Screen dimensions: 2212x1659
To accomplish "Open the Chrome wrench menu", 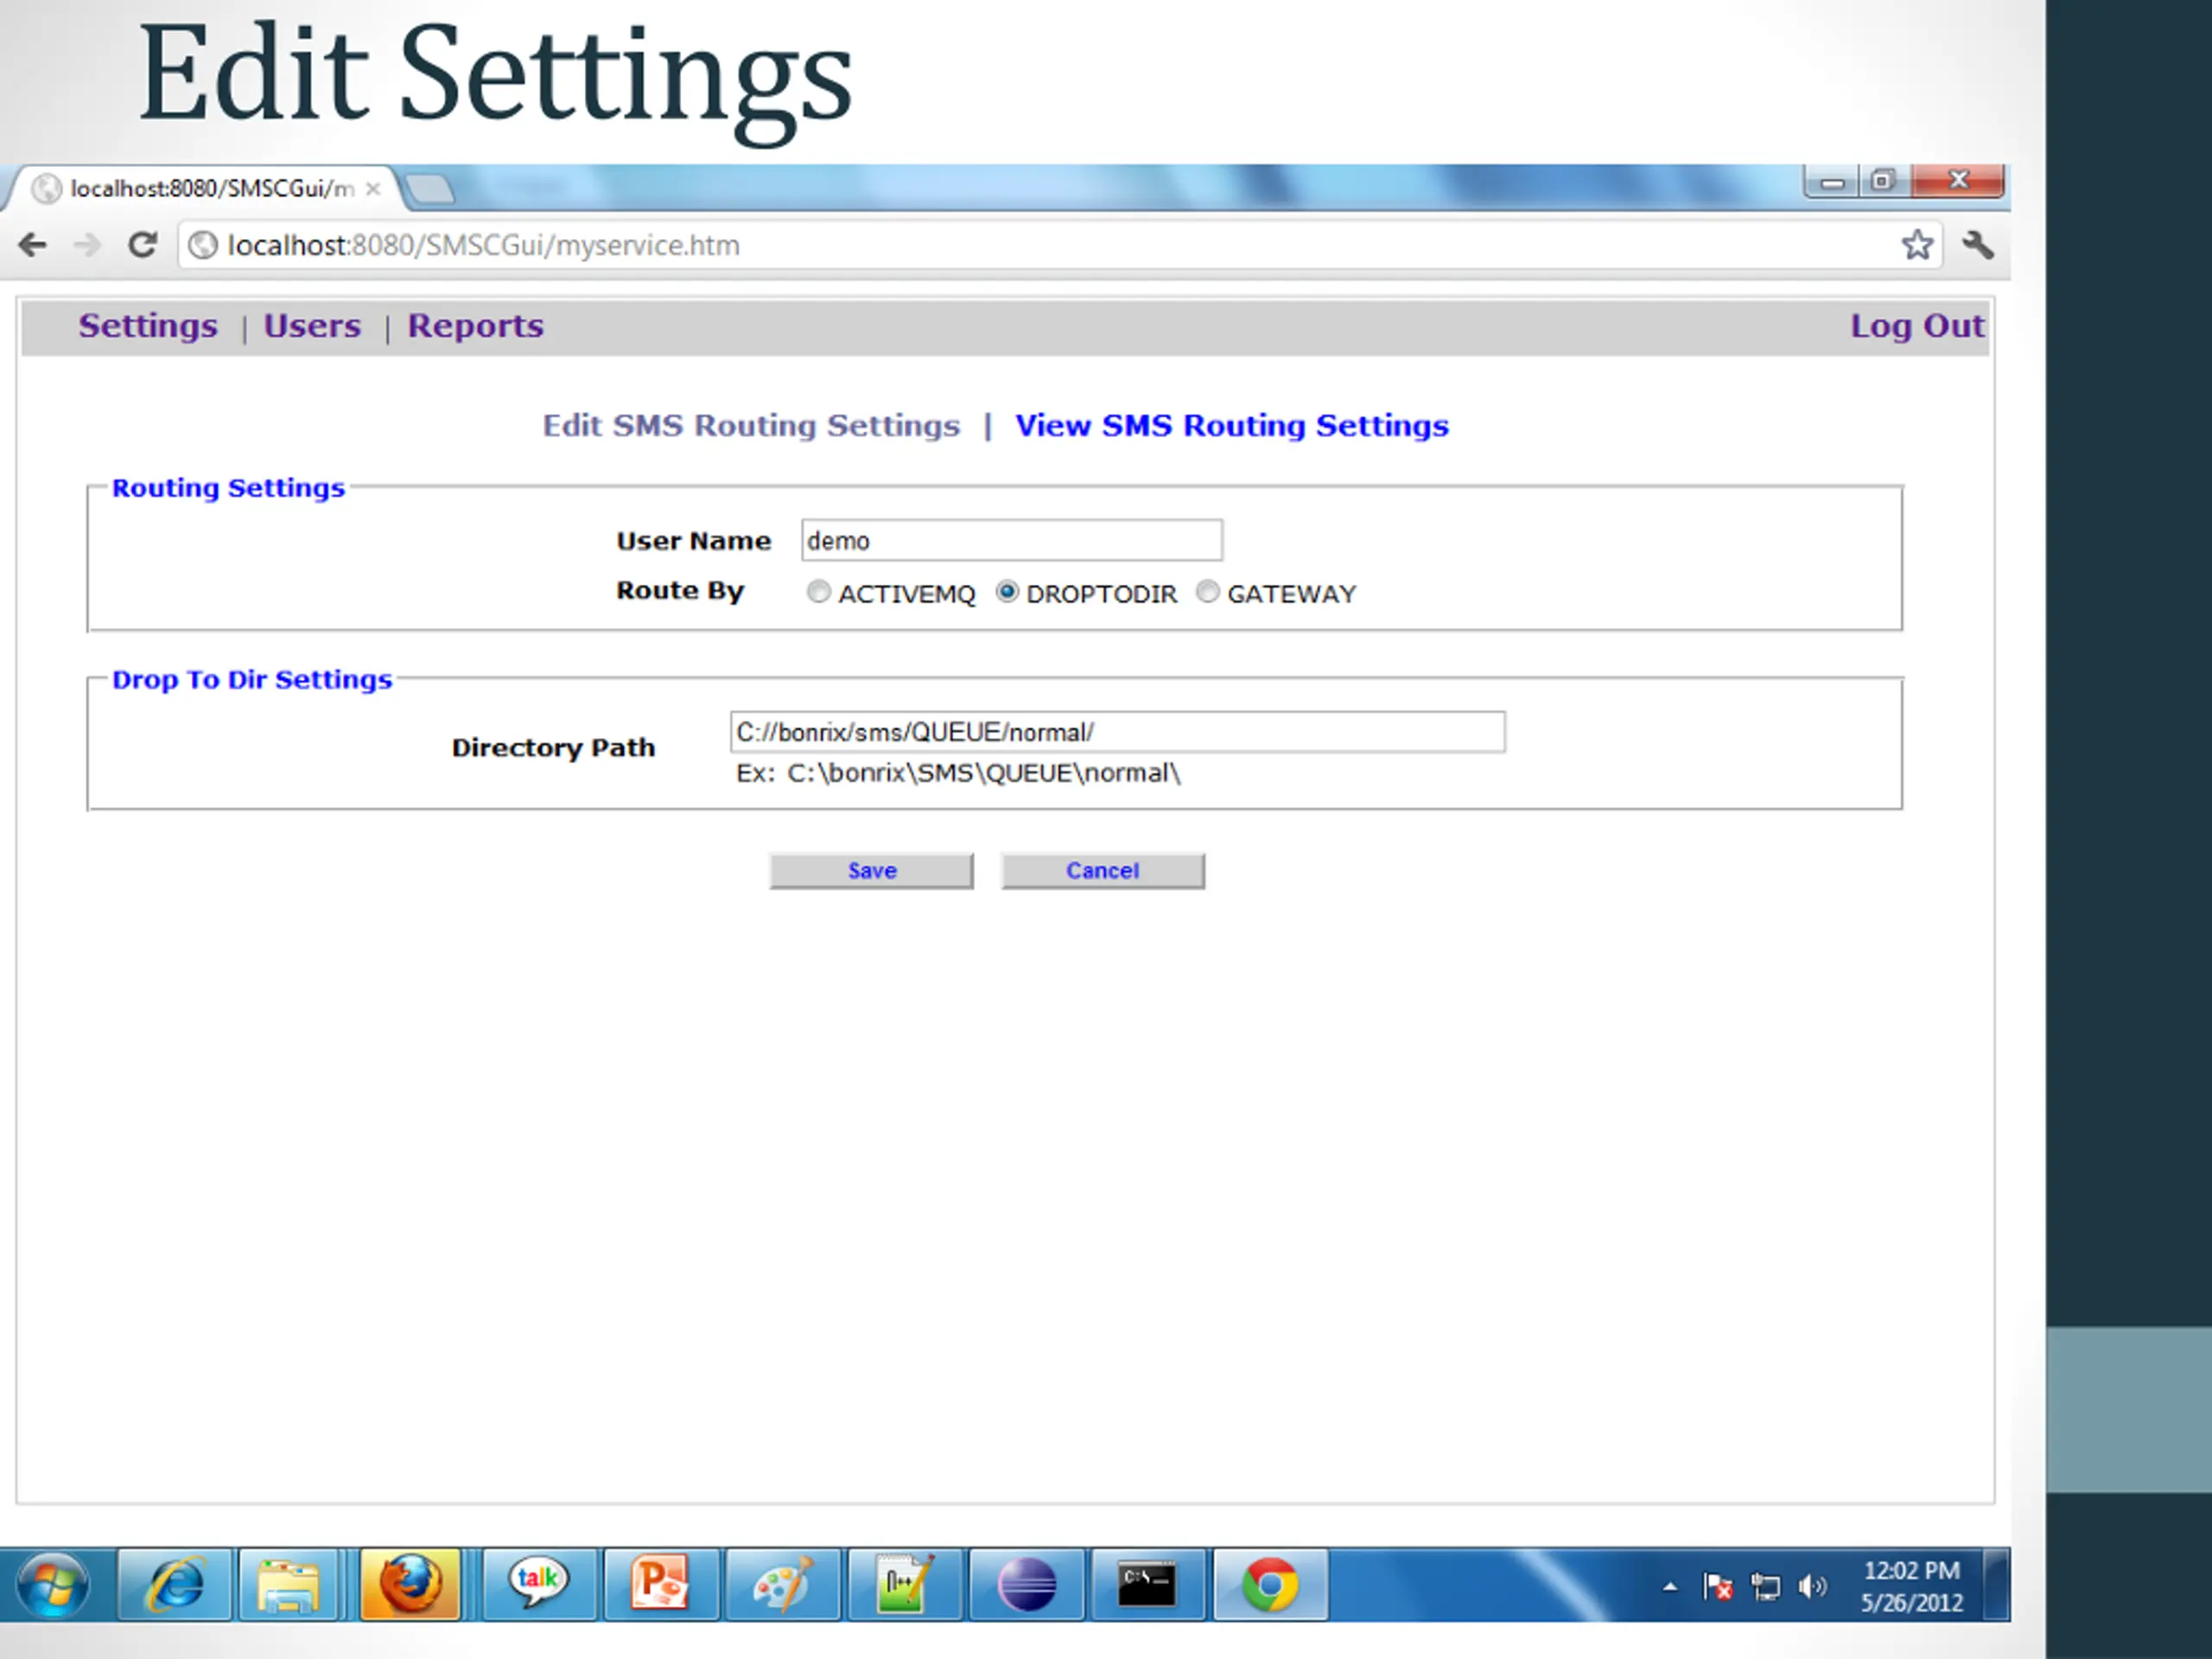I will 1978,245.
